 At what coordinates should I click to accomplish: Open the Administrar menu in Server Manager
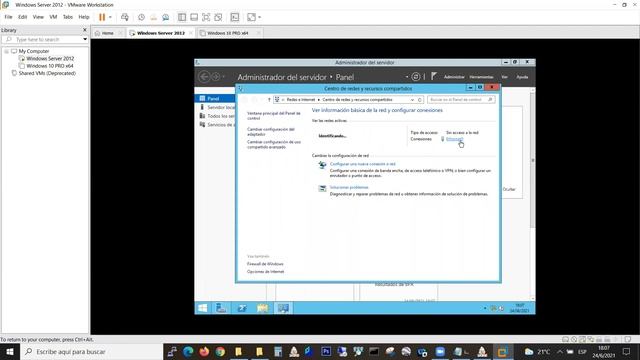pos(454,77)
